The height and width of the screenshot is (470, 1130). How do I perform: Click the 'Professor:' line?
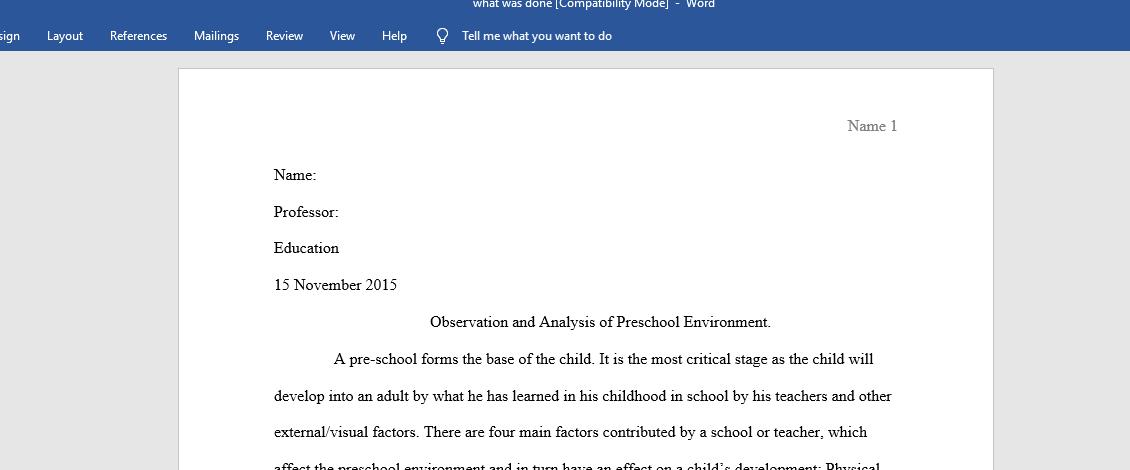click(x=306, y=212)
